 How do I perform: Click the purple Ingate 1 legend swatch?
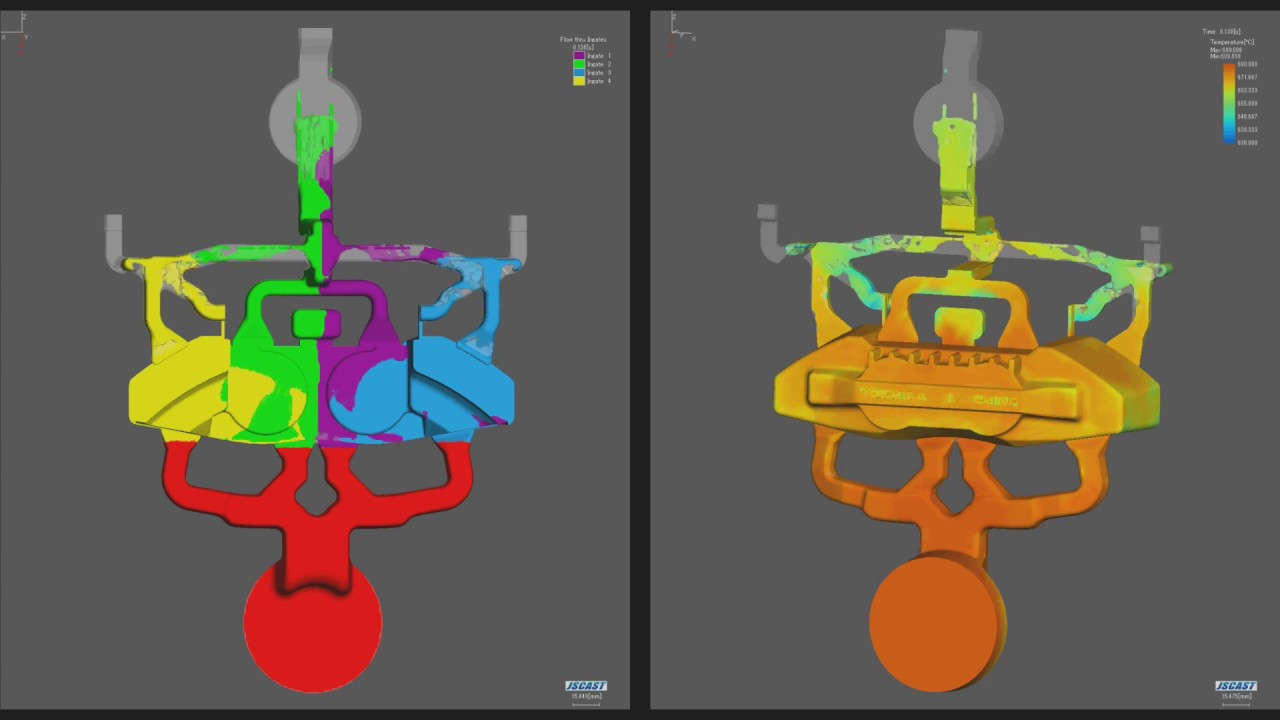tap(579, 55)
